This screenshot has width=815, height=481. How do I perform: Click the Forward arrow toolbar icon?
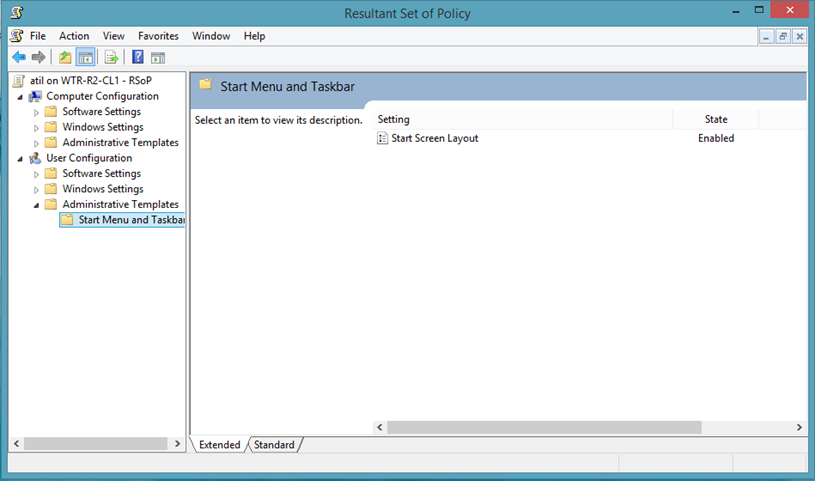[x=38, y=57]
